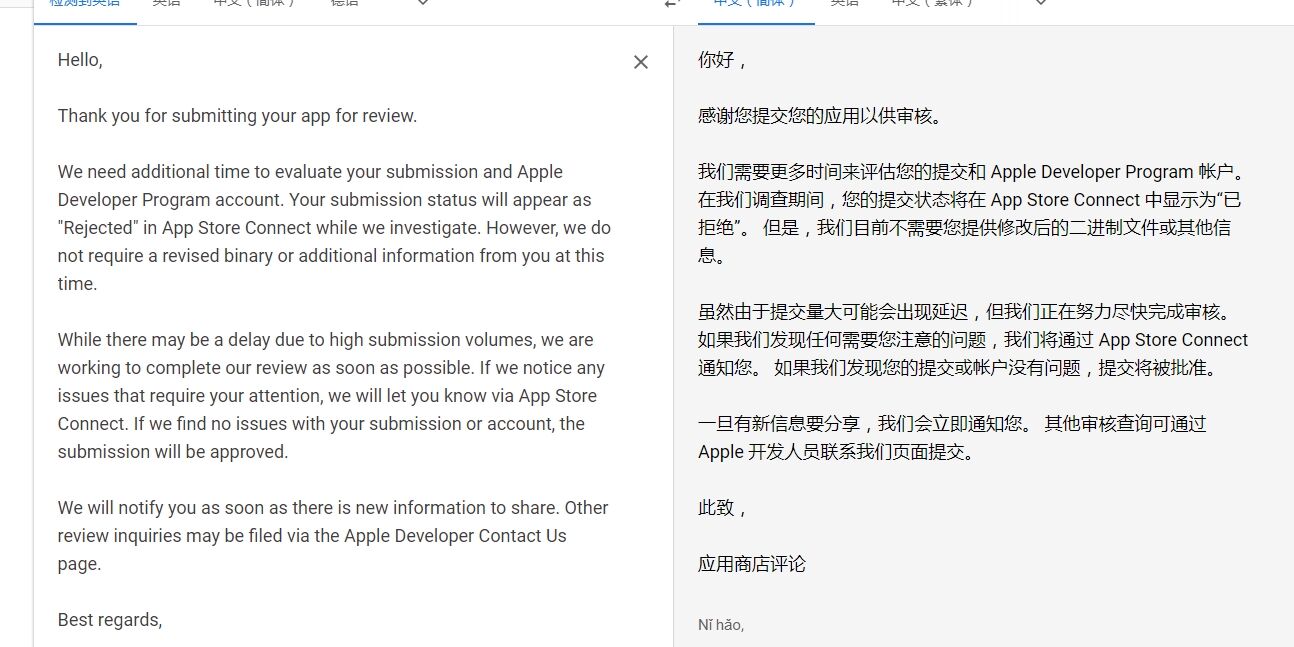The image size is (1294, 647).
Task: Set target language to 英语
Action: pos(844,4)
